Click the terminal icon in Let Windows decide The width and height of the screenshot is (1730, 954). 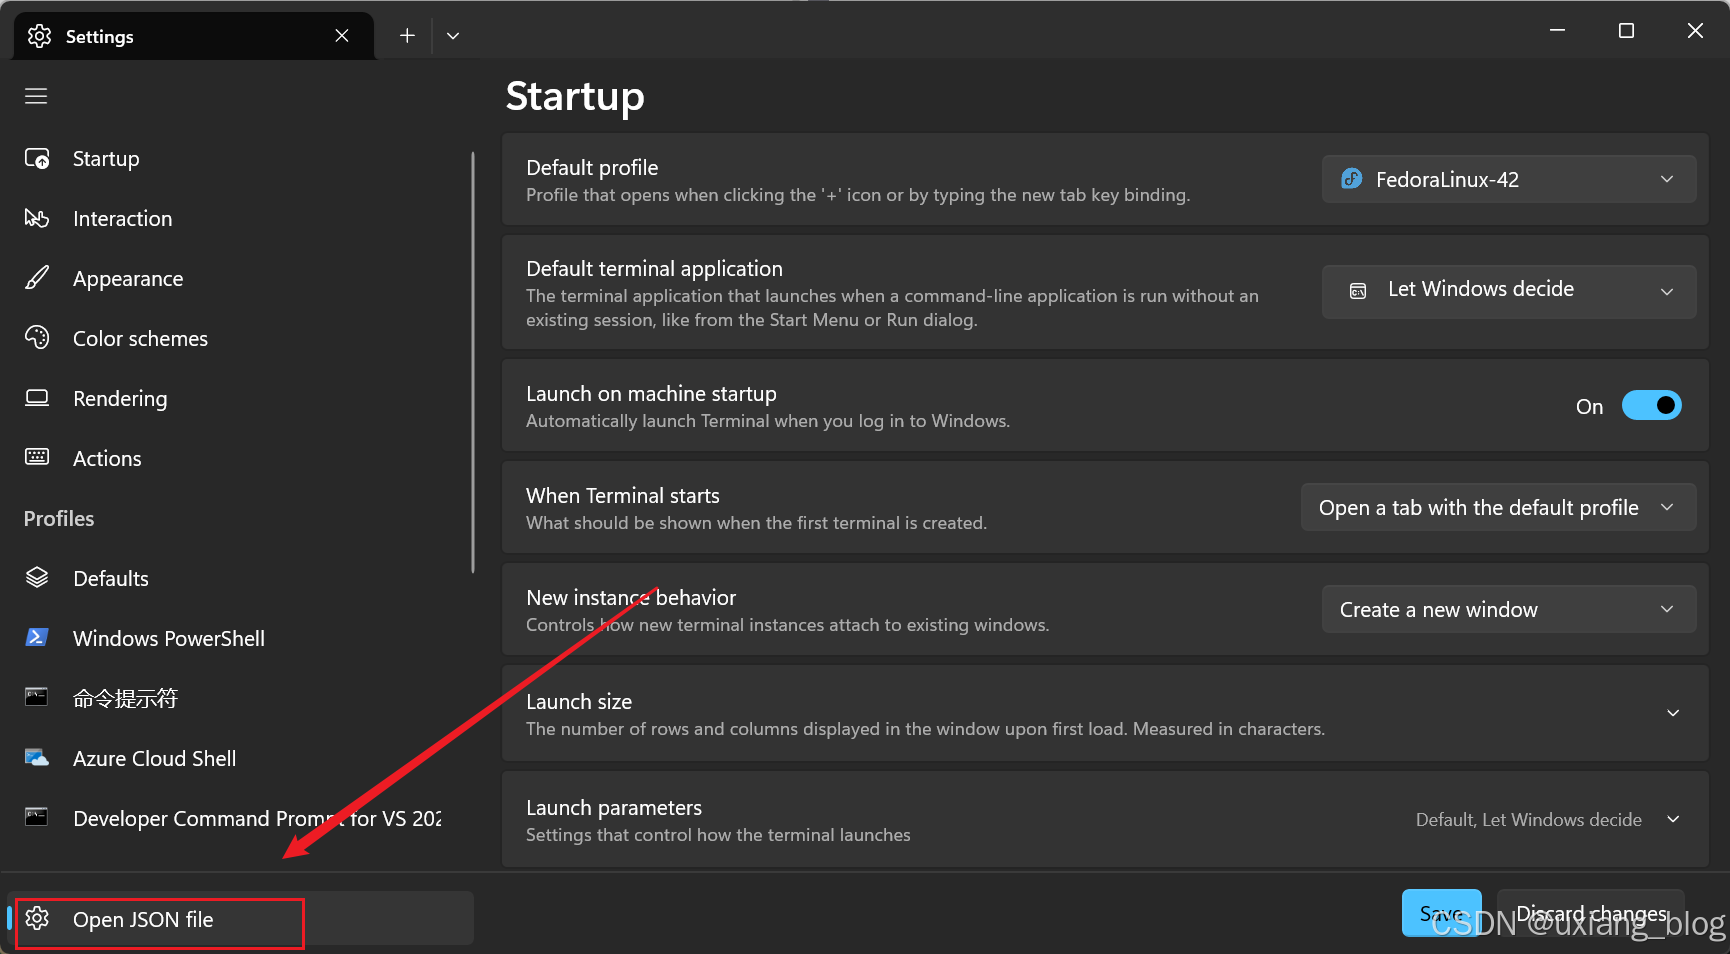(1358, 291)
